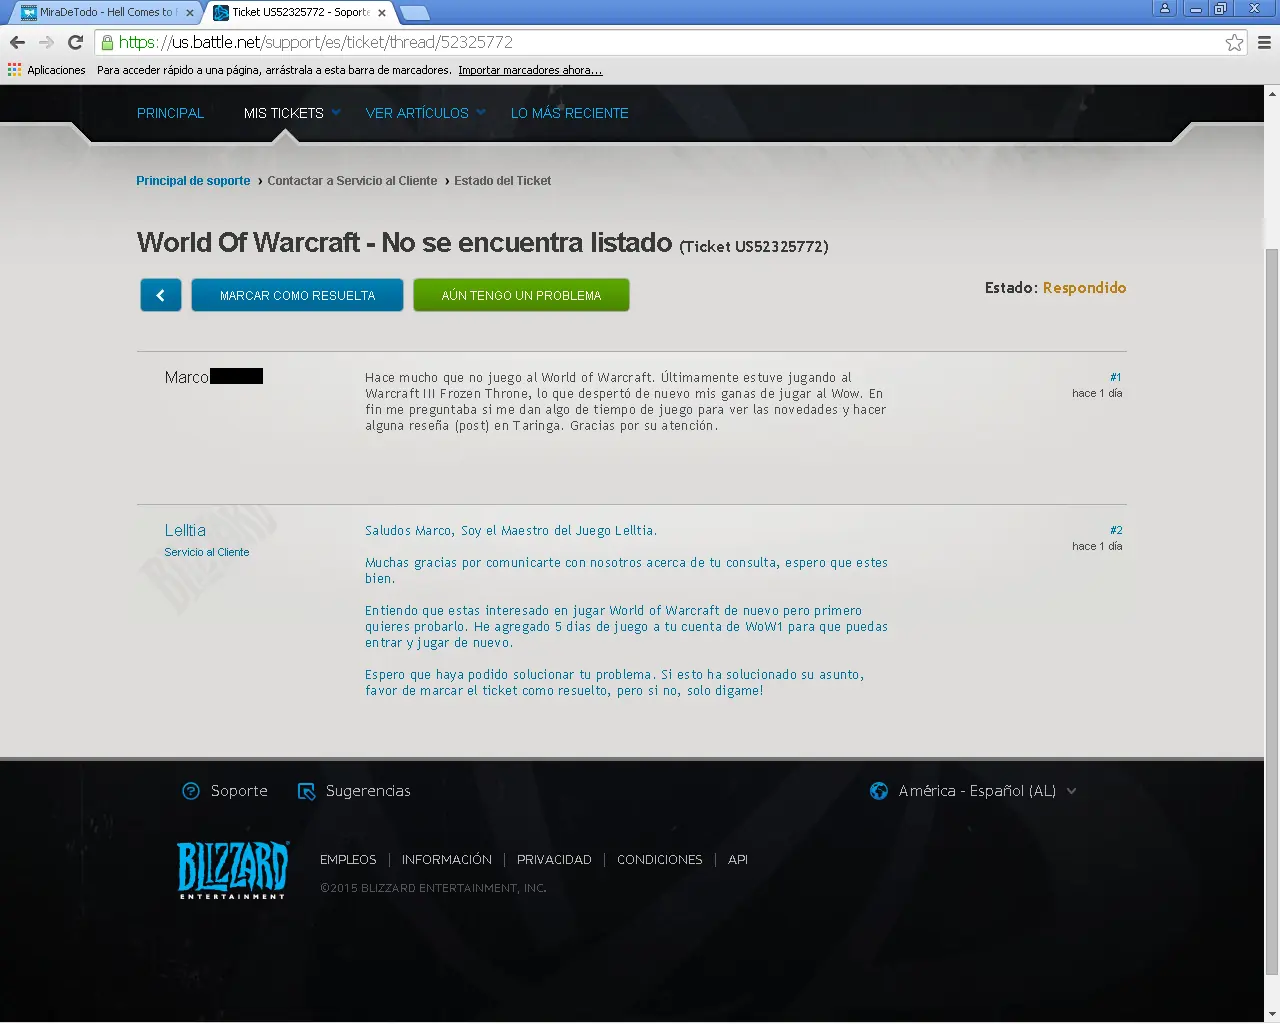Viewport: 1280px width, 1024px height.
Task: Click the ticket title heading 'No se encuentra listado'
Action: pos(527,243)
